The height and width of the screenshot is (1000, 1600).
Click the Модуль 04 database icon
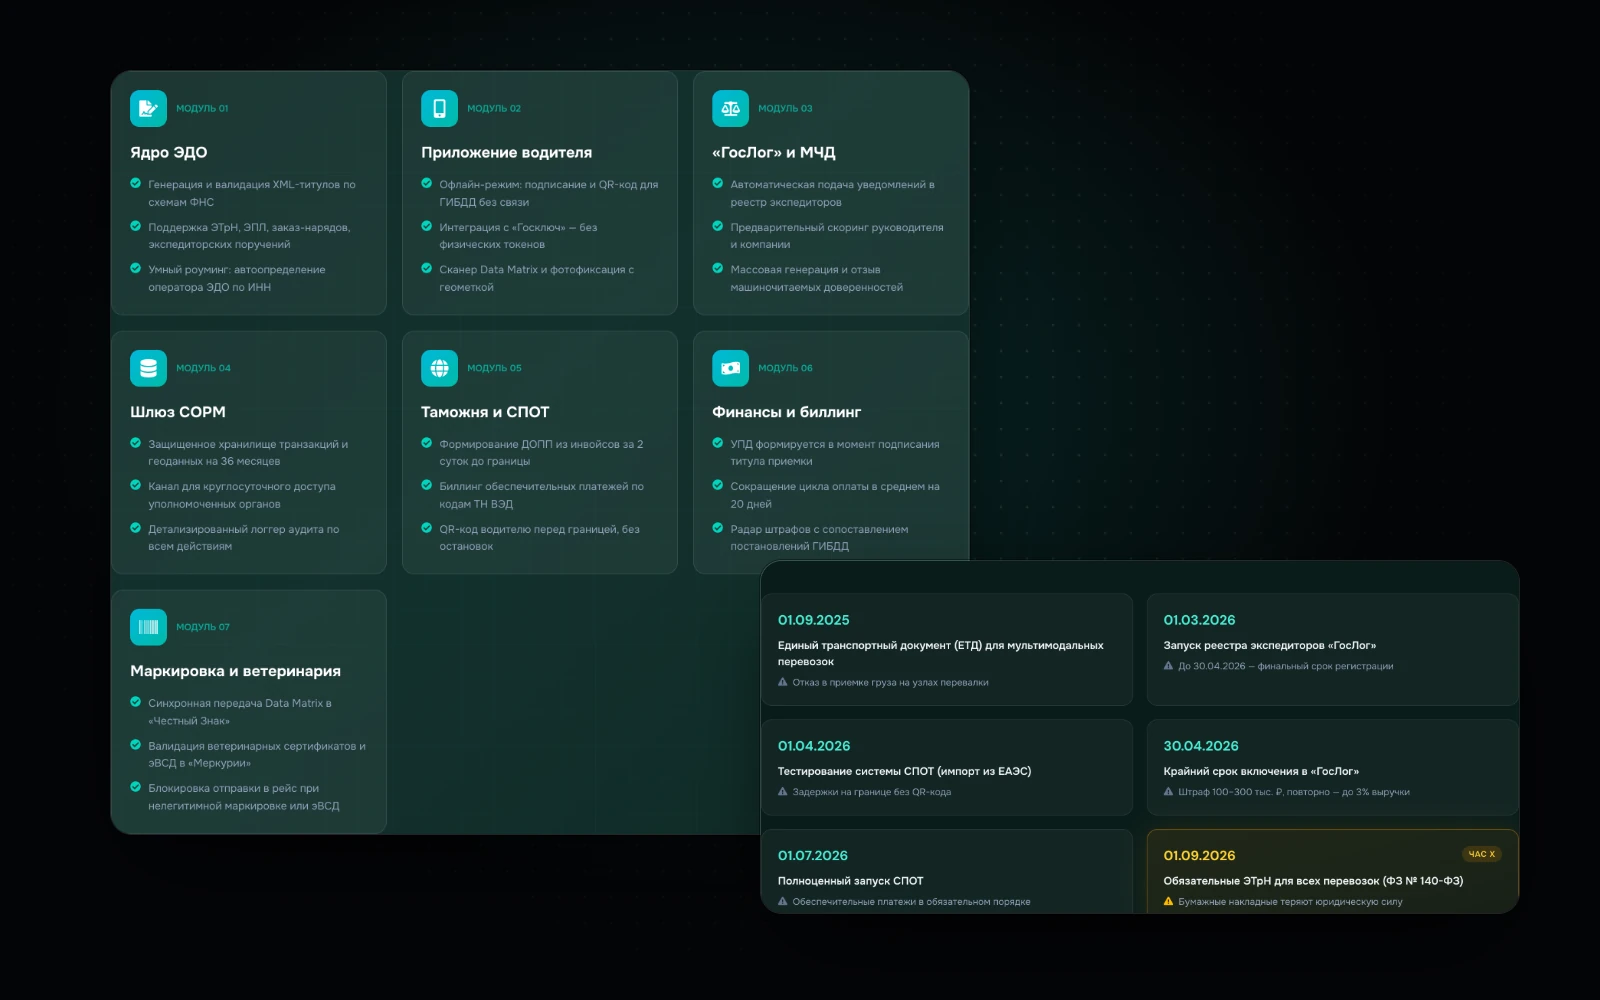(148, 368)
